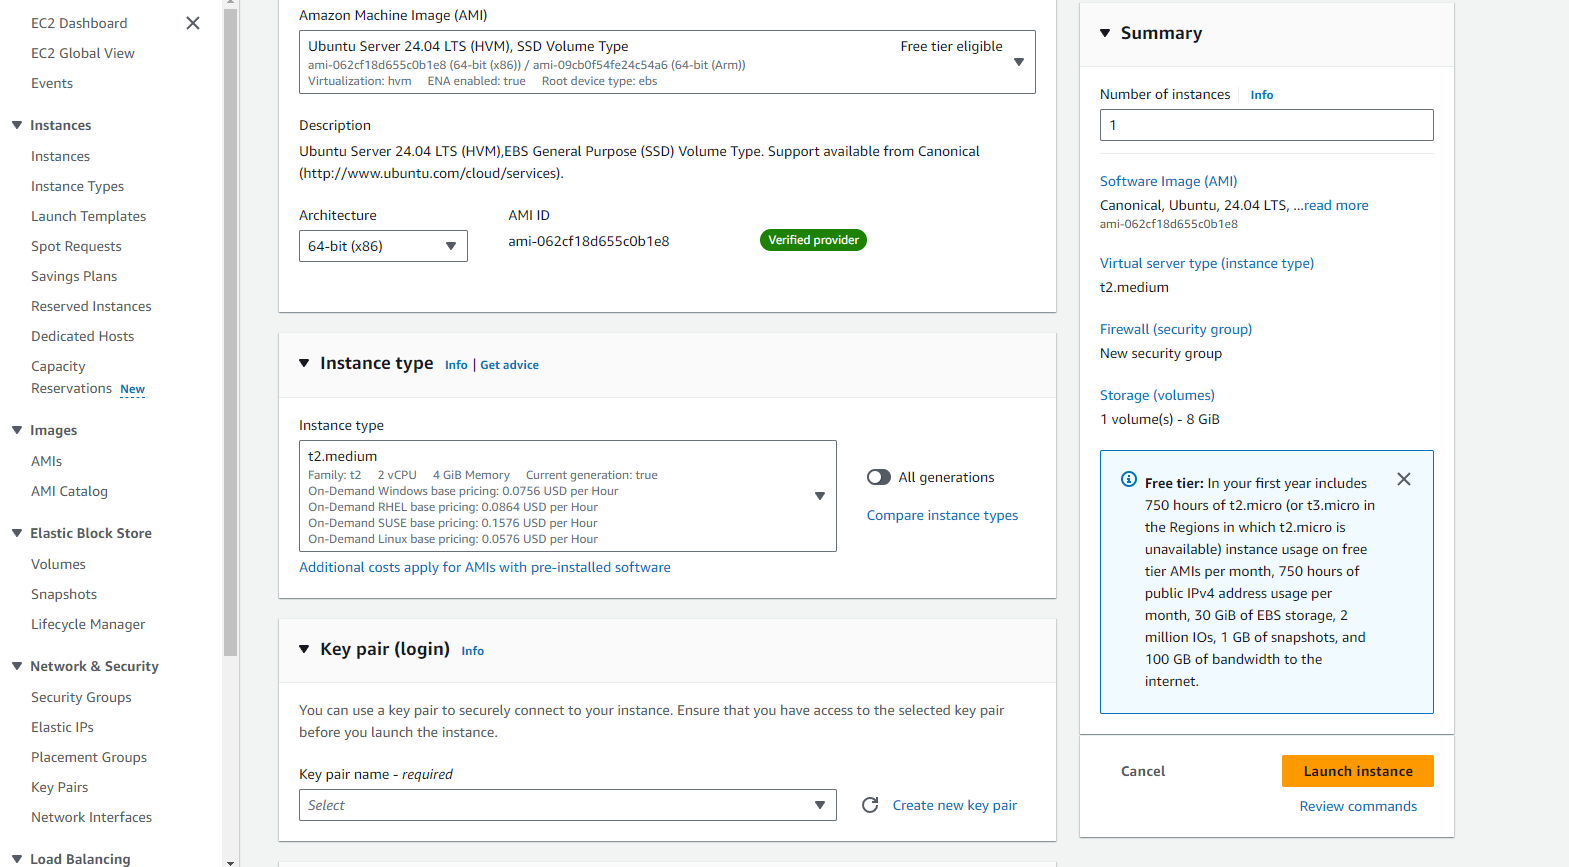The height and width of the screenshot is (867, 1569).
Task: Click the AMI ID ami-062cf18d655c0b1e8 text
Action: pos(588,241)
